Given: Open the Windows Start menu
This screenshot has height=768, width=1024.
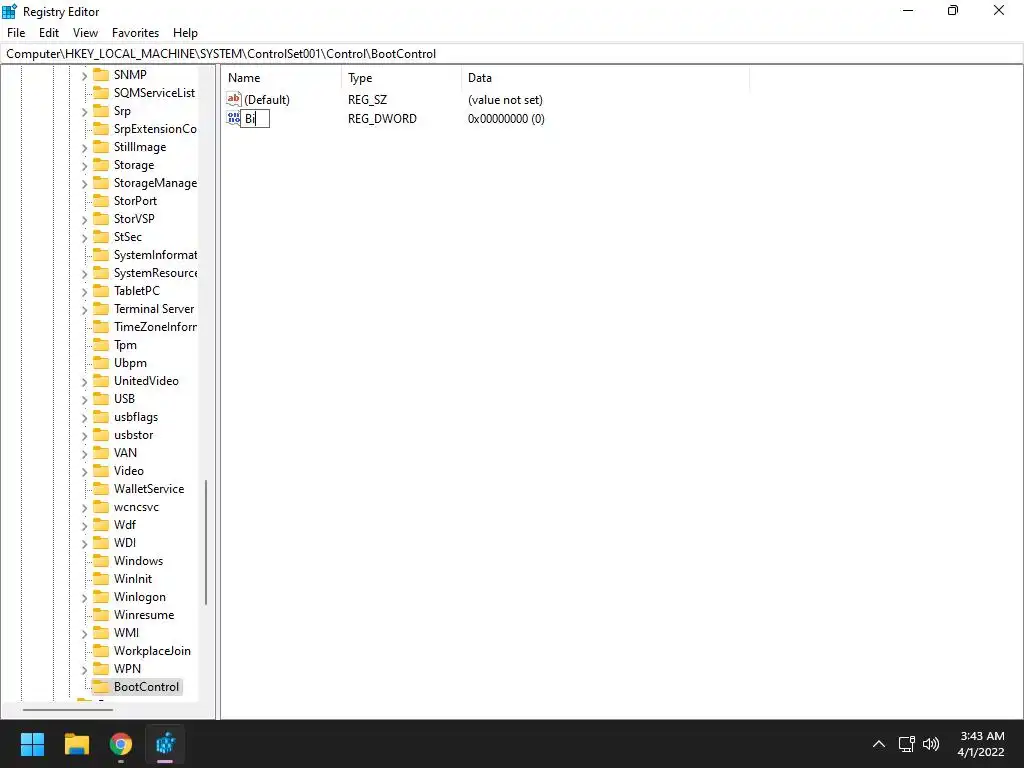Looking at the screenshot, I should (32, 744).
